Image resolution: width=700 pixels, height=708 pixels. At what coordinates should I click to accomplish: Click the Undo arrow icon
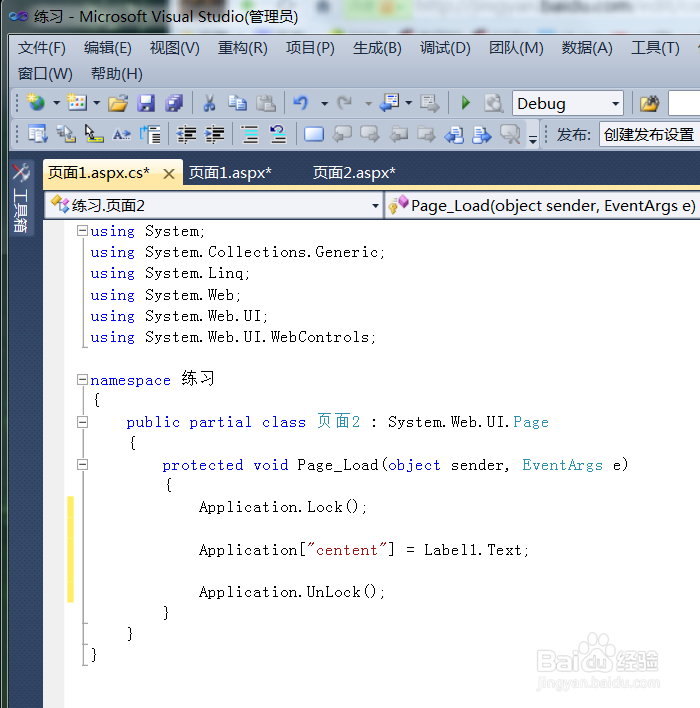(301, 103)
